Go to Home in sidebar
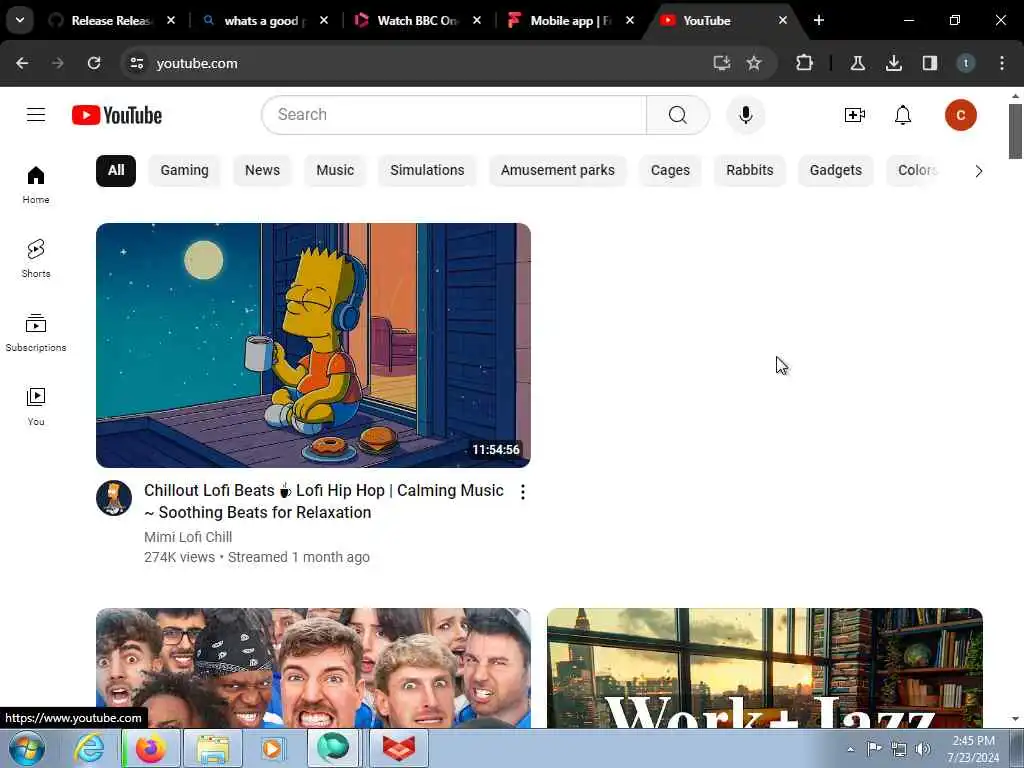This screenshot has height=768, width=1024. click(36, 185)
